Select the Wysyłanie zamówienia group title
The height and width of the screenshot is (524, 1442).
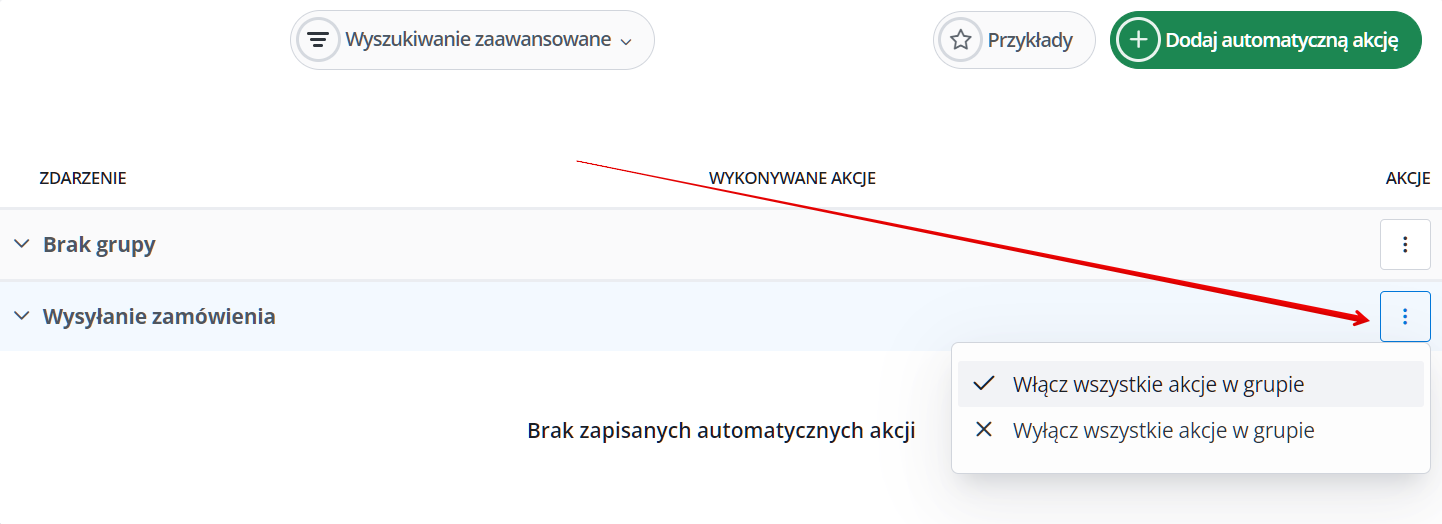click(x=159, y=316)
